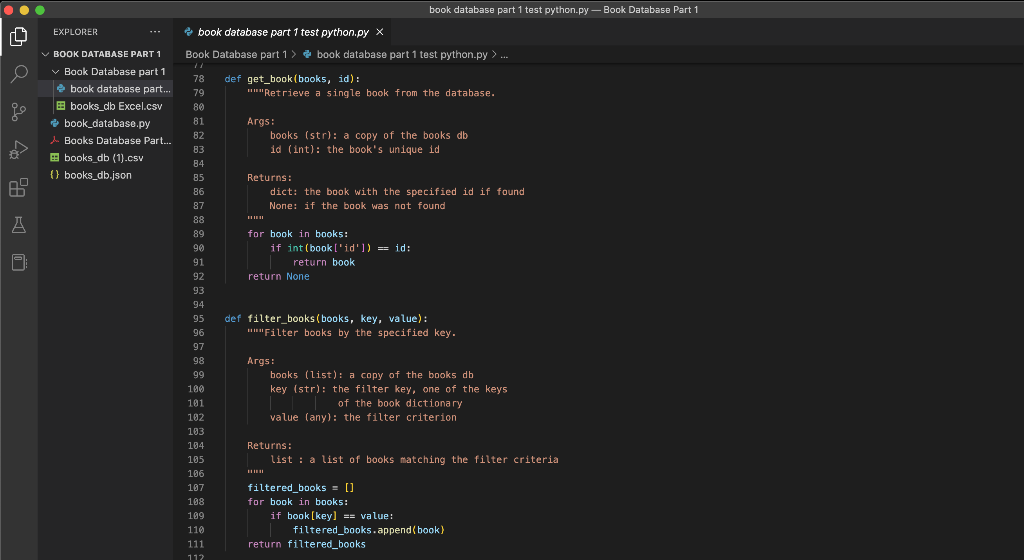
Task: Click 'filtered_books = []' code line
Action: 300,488
